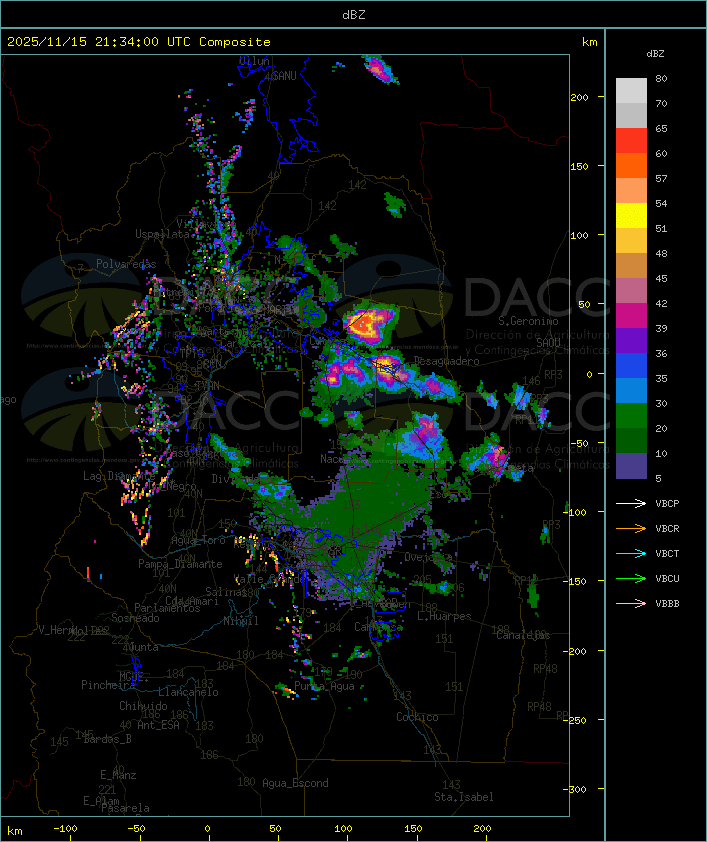Select the gray 65-70 dBZ swatch

click(x=631, y=115)
